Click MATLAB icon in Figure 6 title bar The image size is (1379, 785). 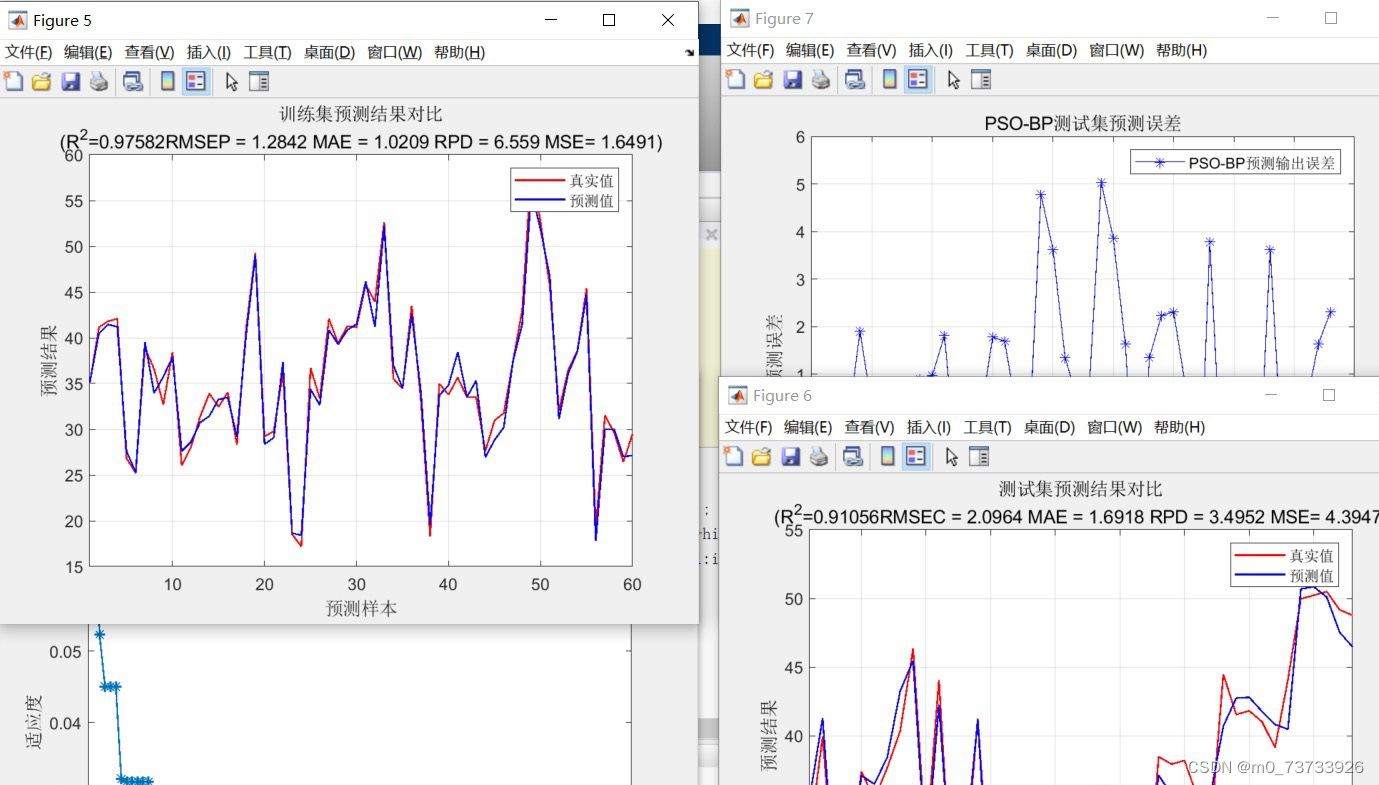[737, 395]
